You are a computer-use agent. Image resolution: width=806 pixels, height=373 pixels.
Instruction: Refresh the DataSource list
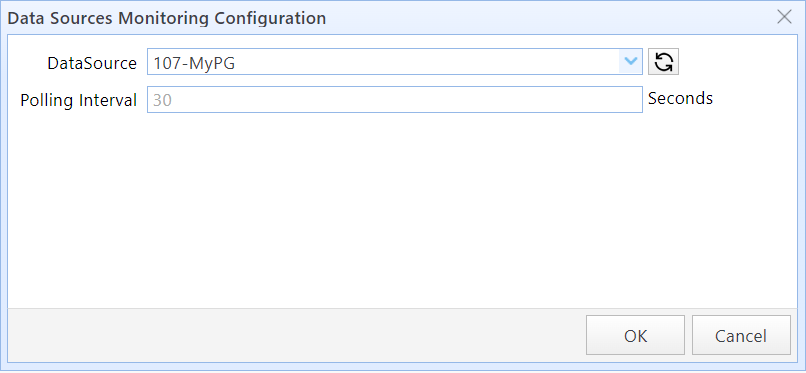point(663,62)
